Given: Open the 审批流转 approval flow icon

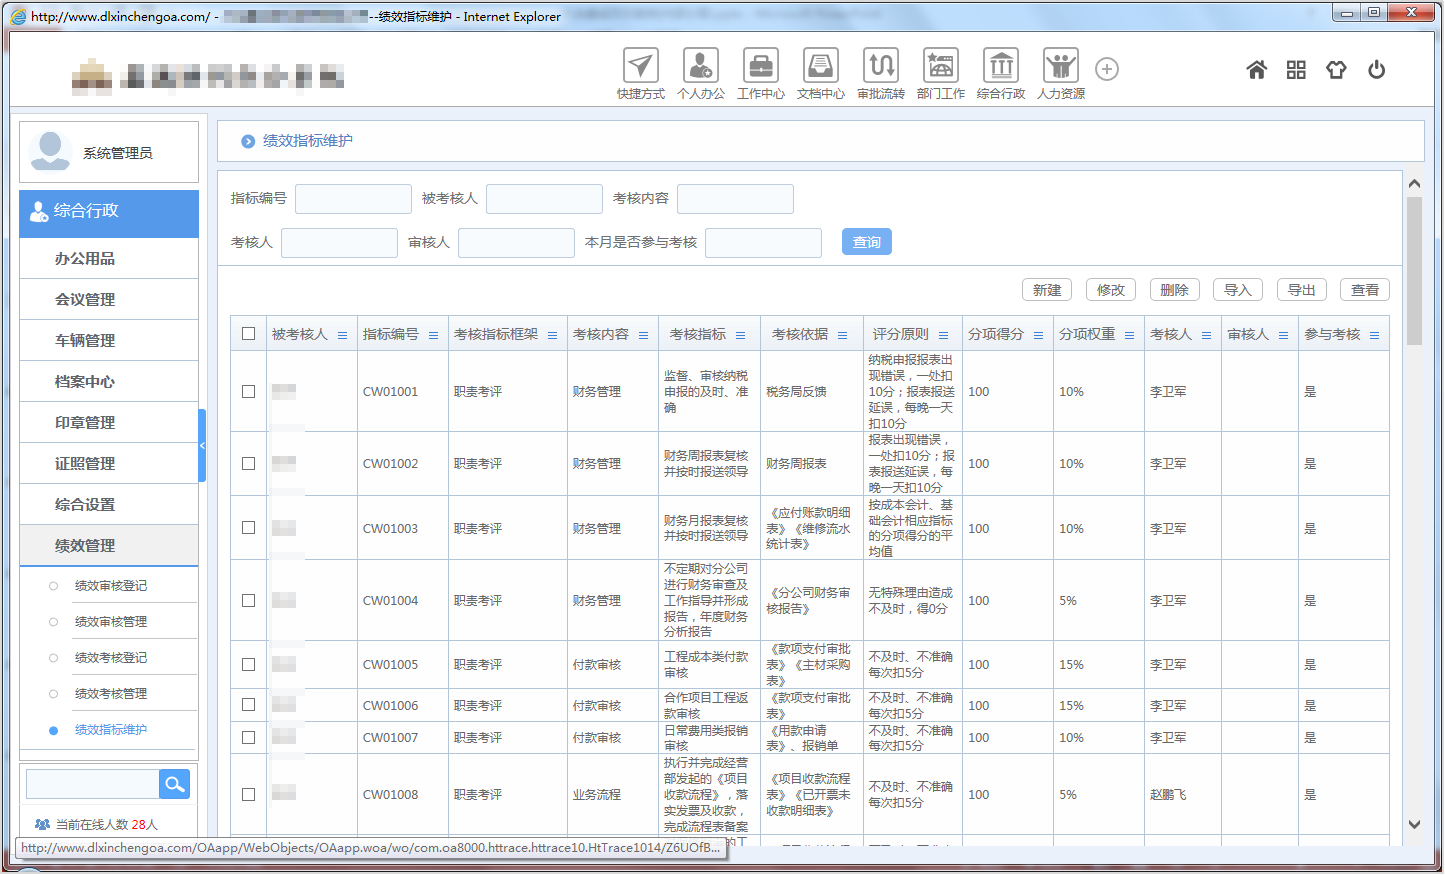Looking at the screenshot, I should click(880, 67).
